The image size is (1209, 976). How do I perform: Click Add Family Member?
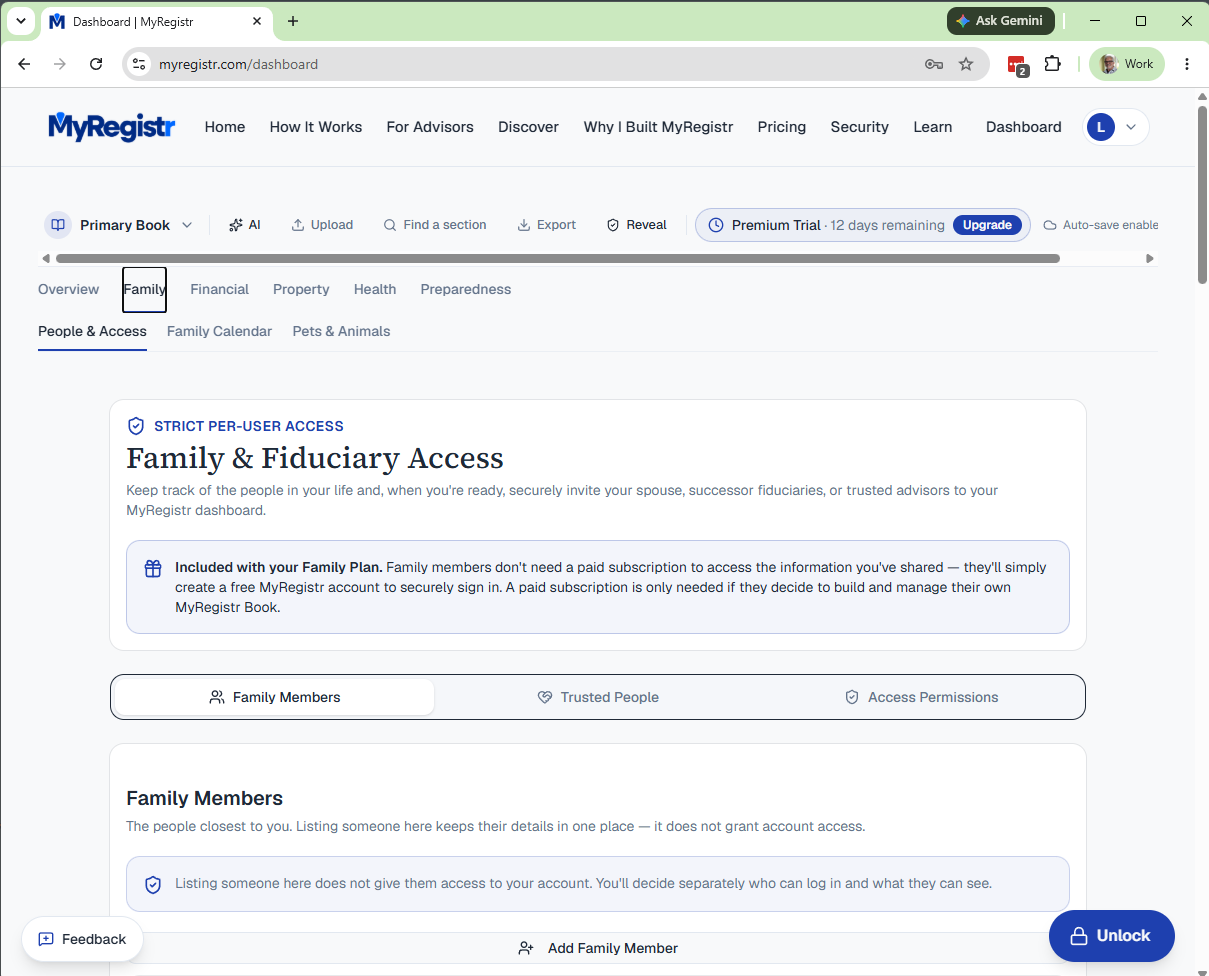[x=598, y=948]
